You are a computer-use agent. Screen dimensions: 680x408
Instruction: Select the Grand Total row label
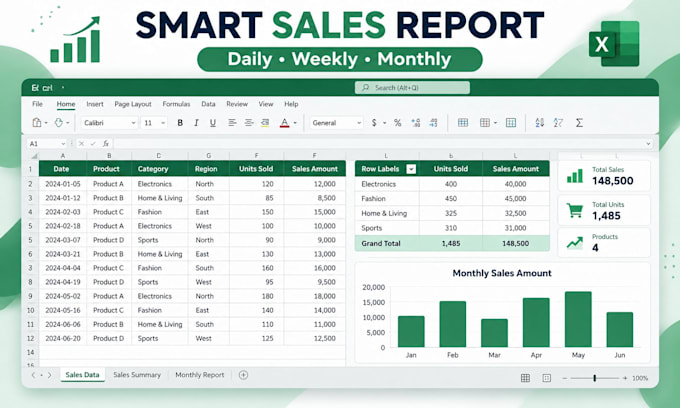click(381, 244)
